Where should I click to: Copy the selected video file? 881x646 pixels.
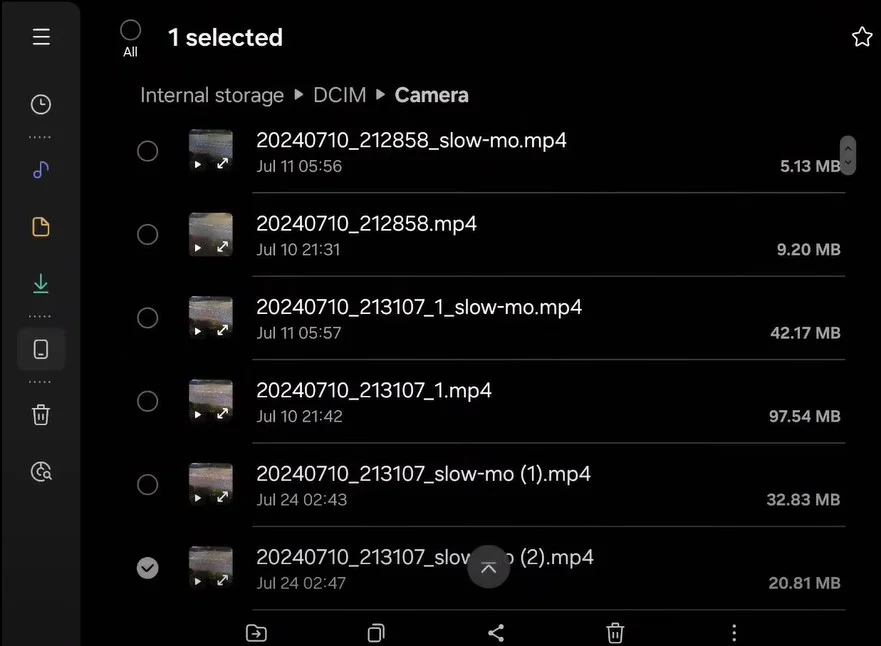(x=375, y=632)
